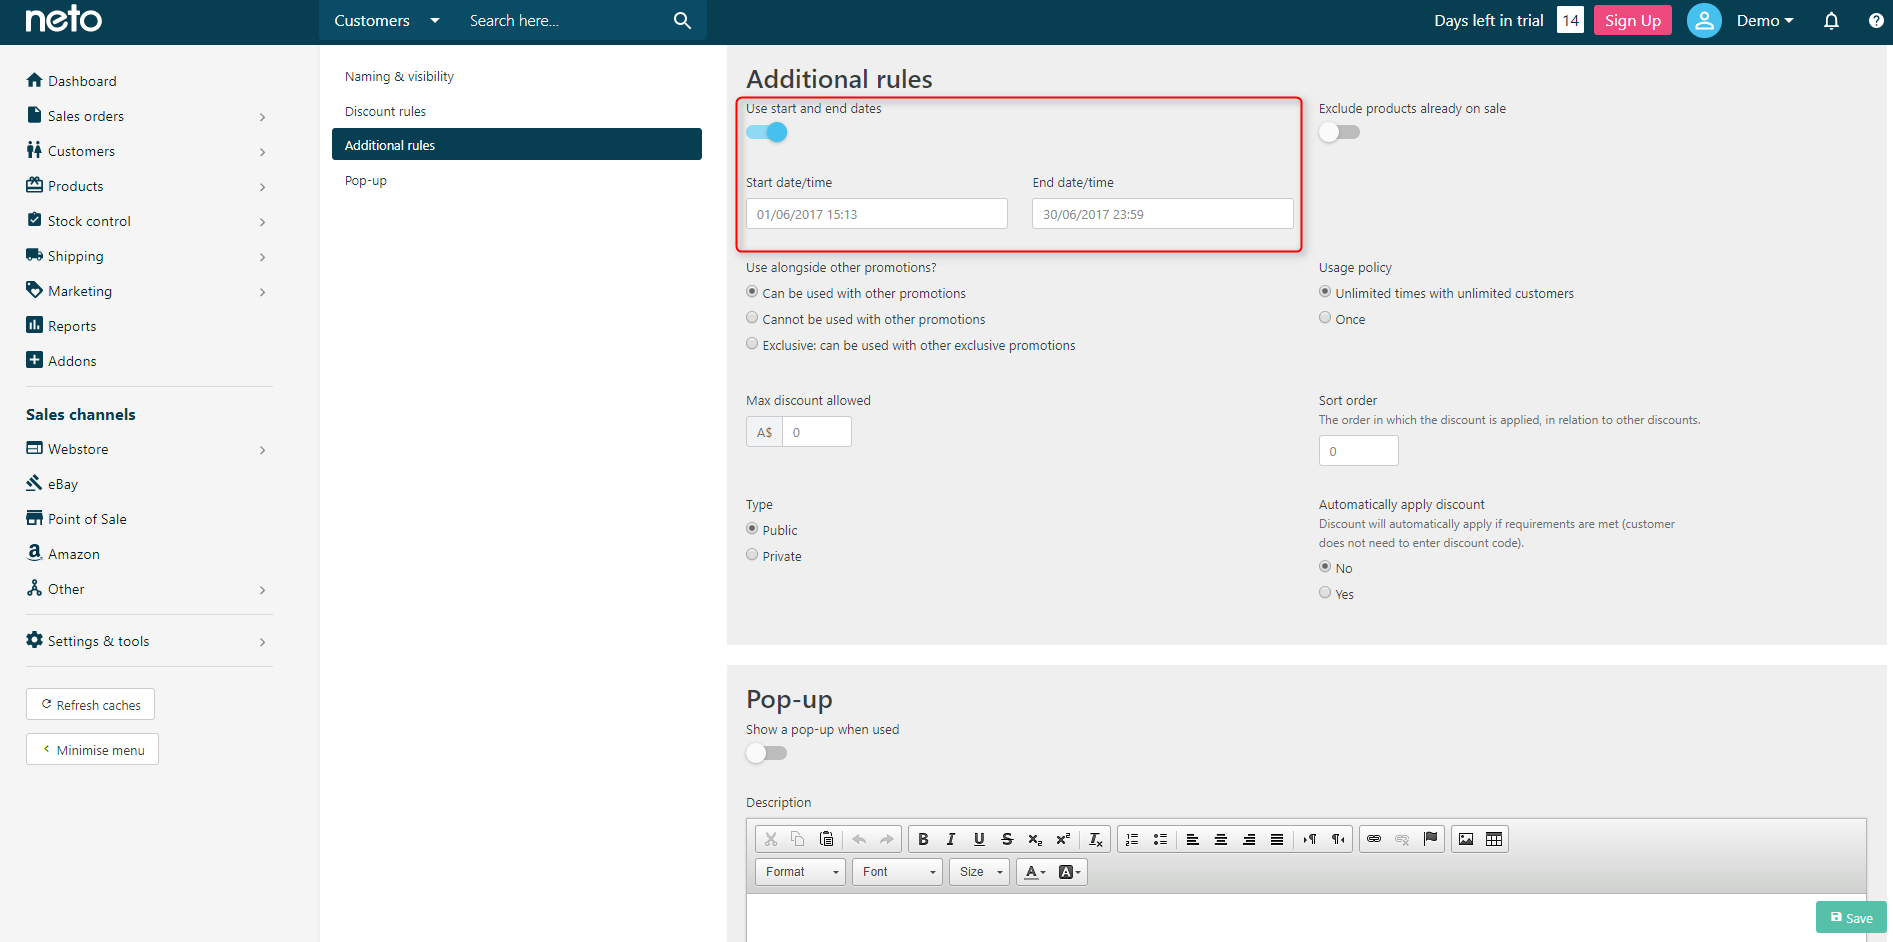The height and width of the screenshot is (942, 1893).
Task: Go to Naming & visibility section
Action: coord(399,76)
